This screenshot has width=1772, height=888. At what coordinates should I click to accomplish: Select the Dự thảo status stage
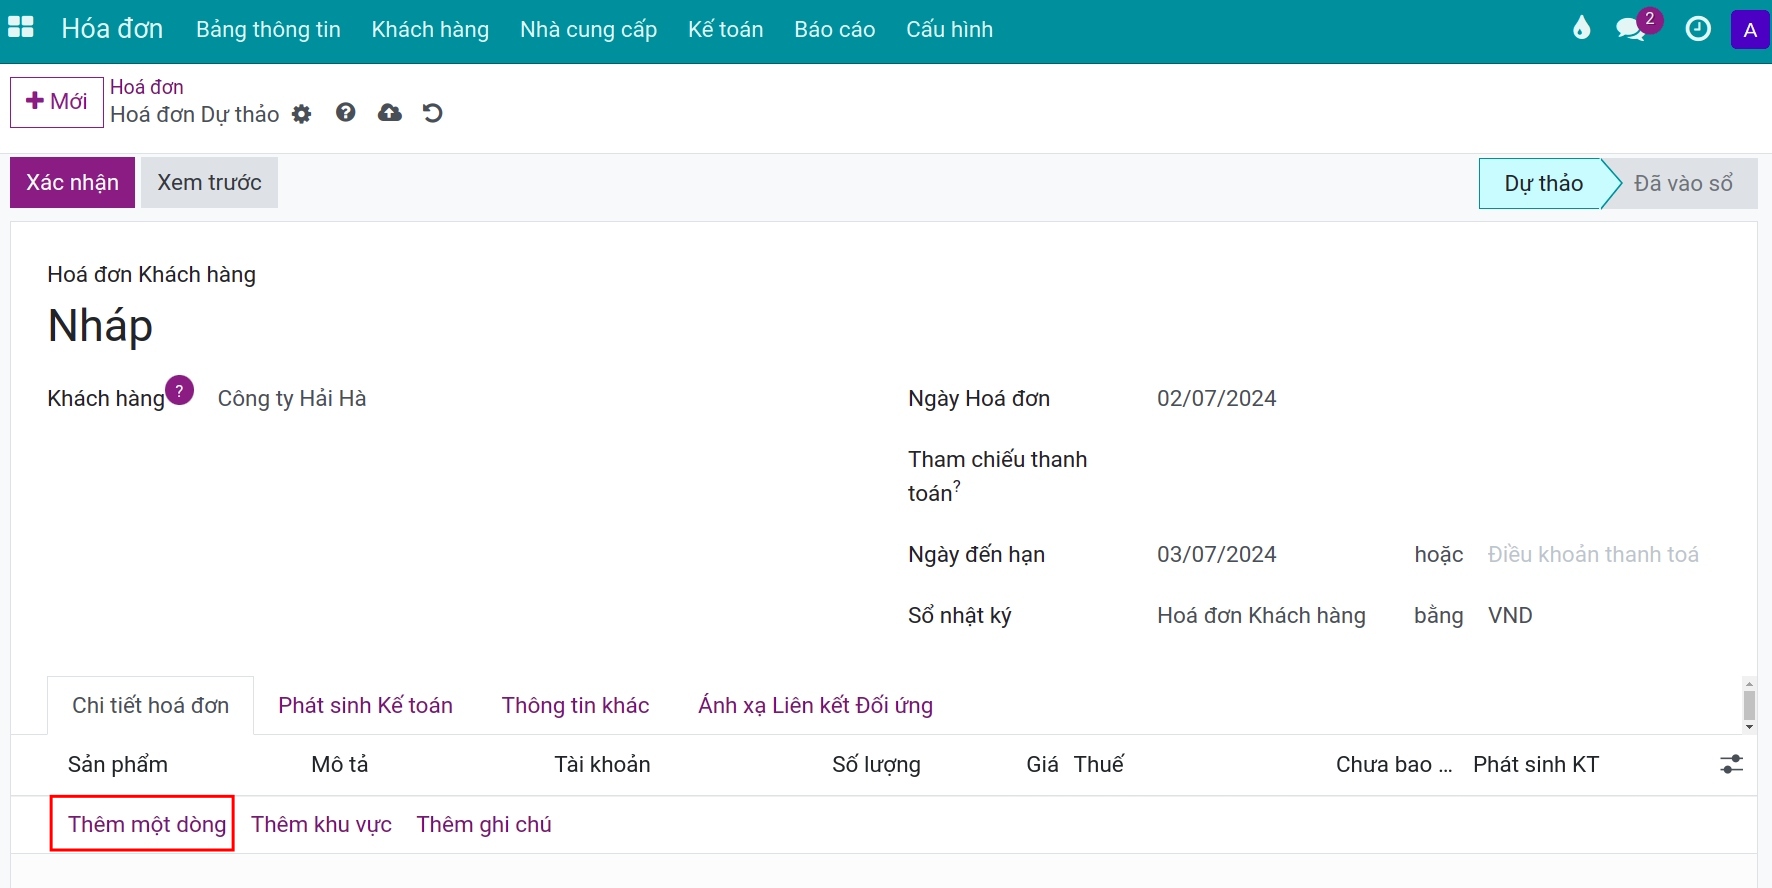pos(1543,184)
